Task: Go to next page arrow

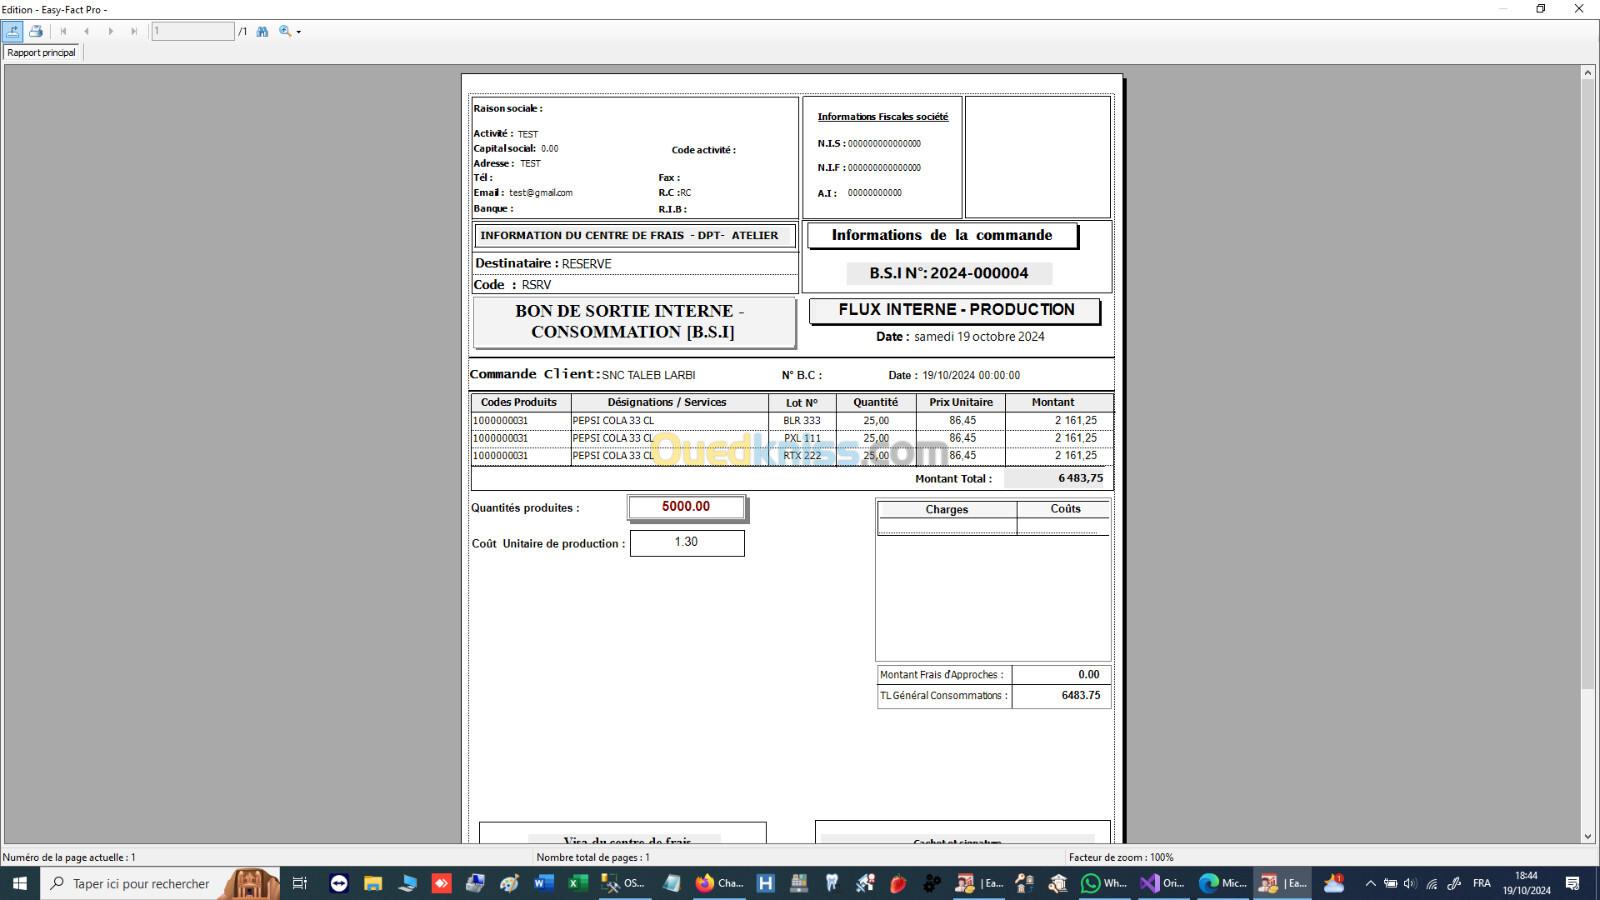Action: tap(110, 31)
